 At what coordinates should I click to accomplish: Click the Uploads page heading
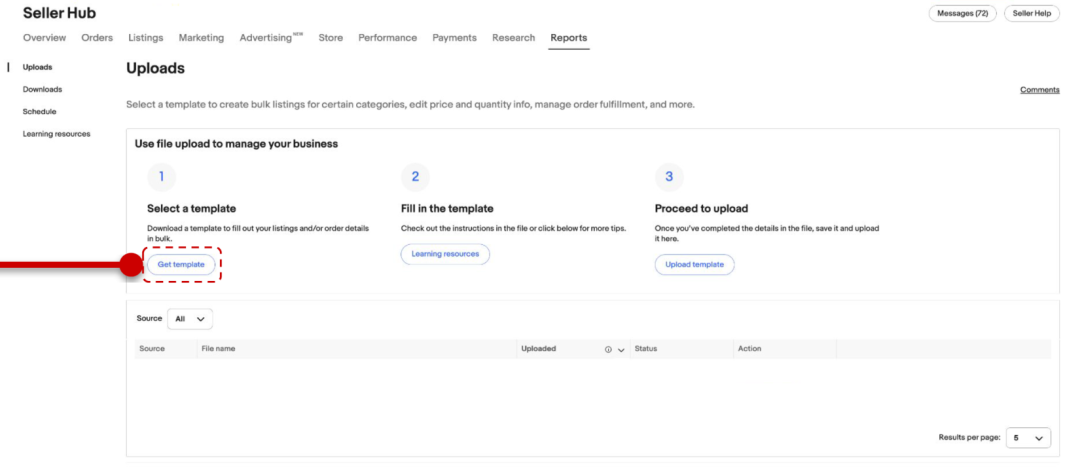[156, 69]
